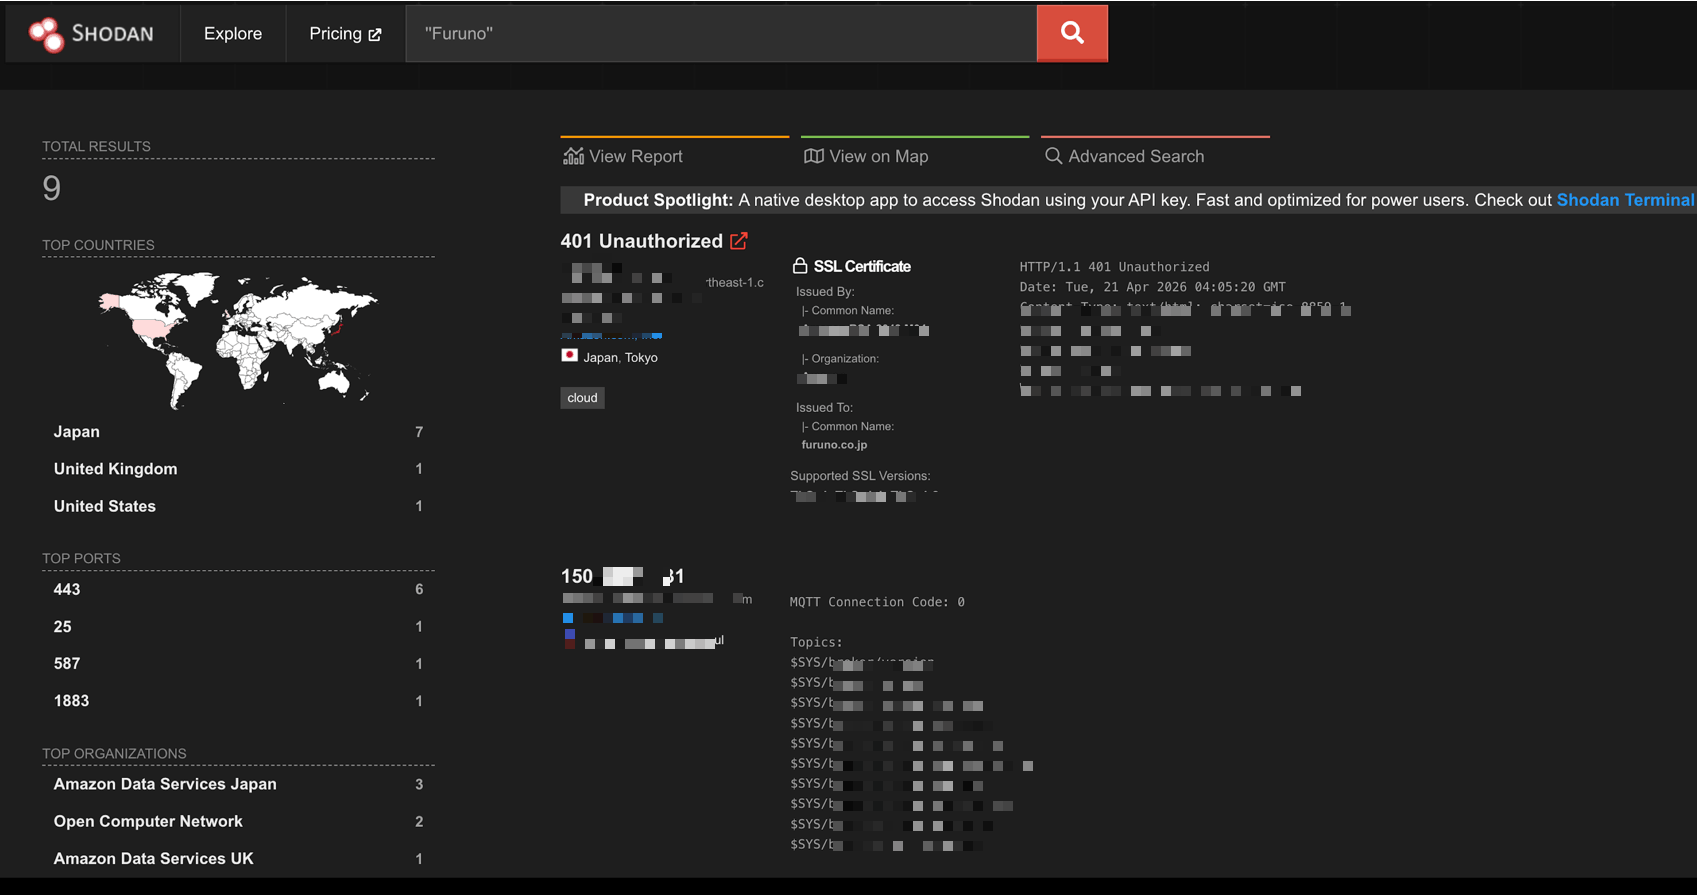Viewport: 1697px width, 895px height.
Task: Open external link icon beside 401 Unauthorized
Action: (x=739, y=241)
